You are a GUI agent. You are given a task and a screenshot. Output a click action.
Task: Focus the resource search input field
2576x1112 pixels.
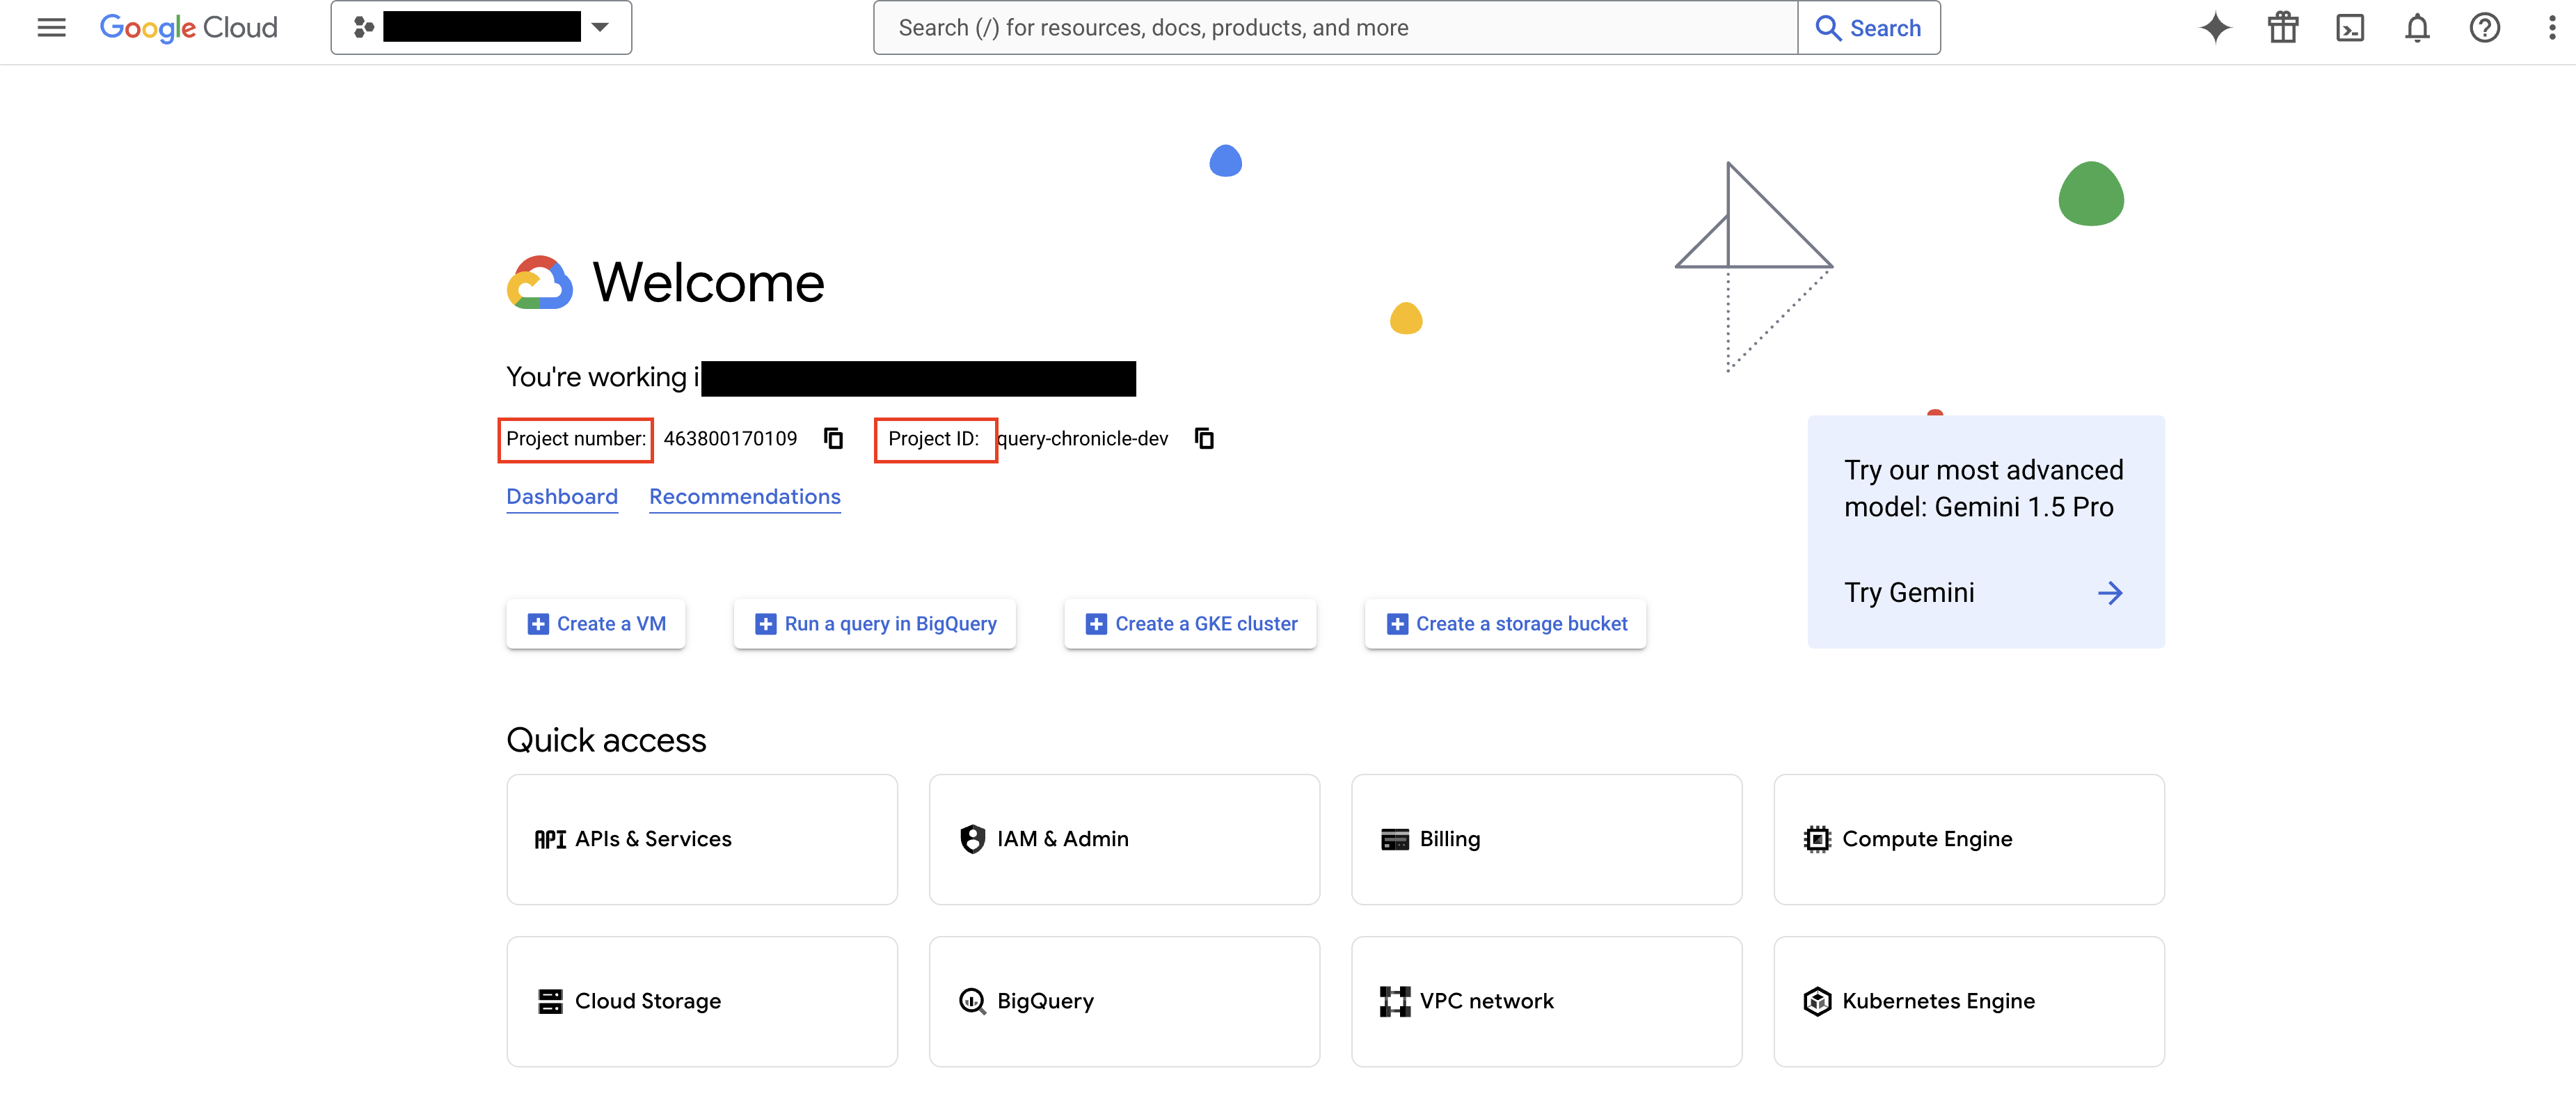pos(1335,28)
